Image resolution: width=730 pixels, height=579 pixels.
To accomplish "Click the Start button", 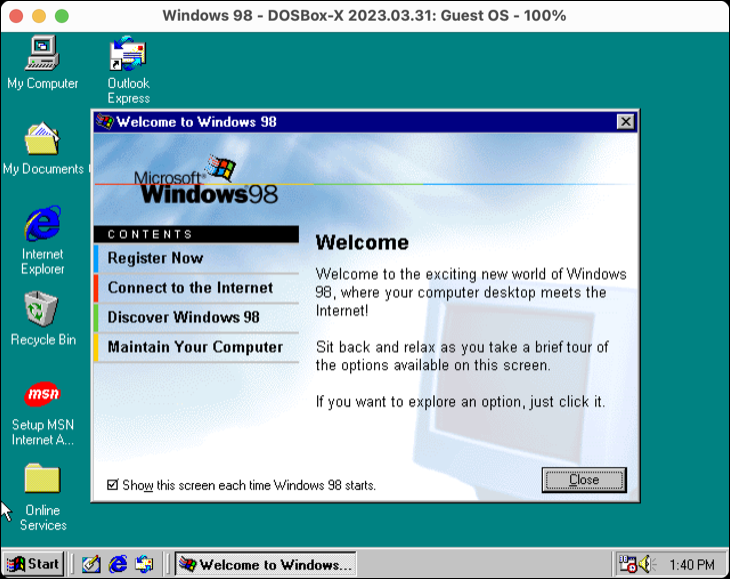I will pyautogui.click(x=34, y=564).
